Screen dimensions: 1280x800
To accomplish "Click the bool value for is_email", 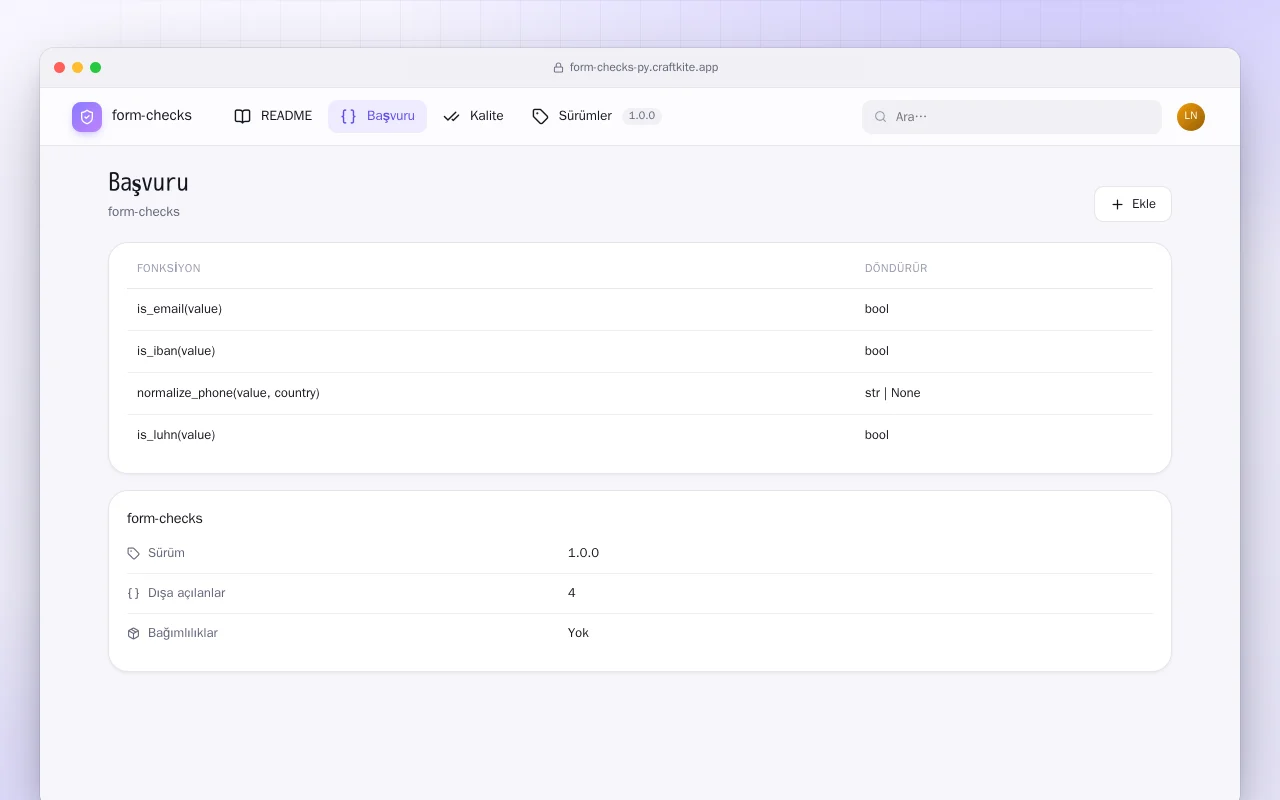I will click(x=877, y=309).
